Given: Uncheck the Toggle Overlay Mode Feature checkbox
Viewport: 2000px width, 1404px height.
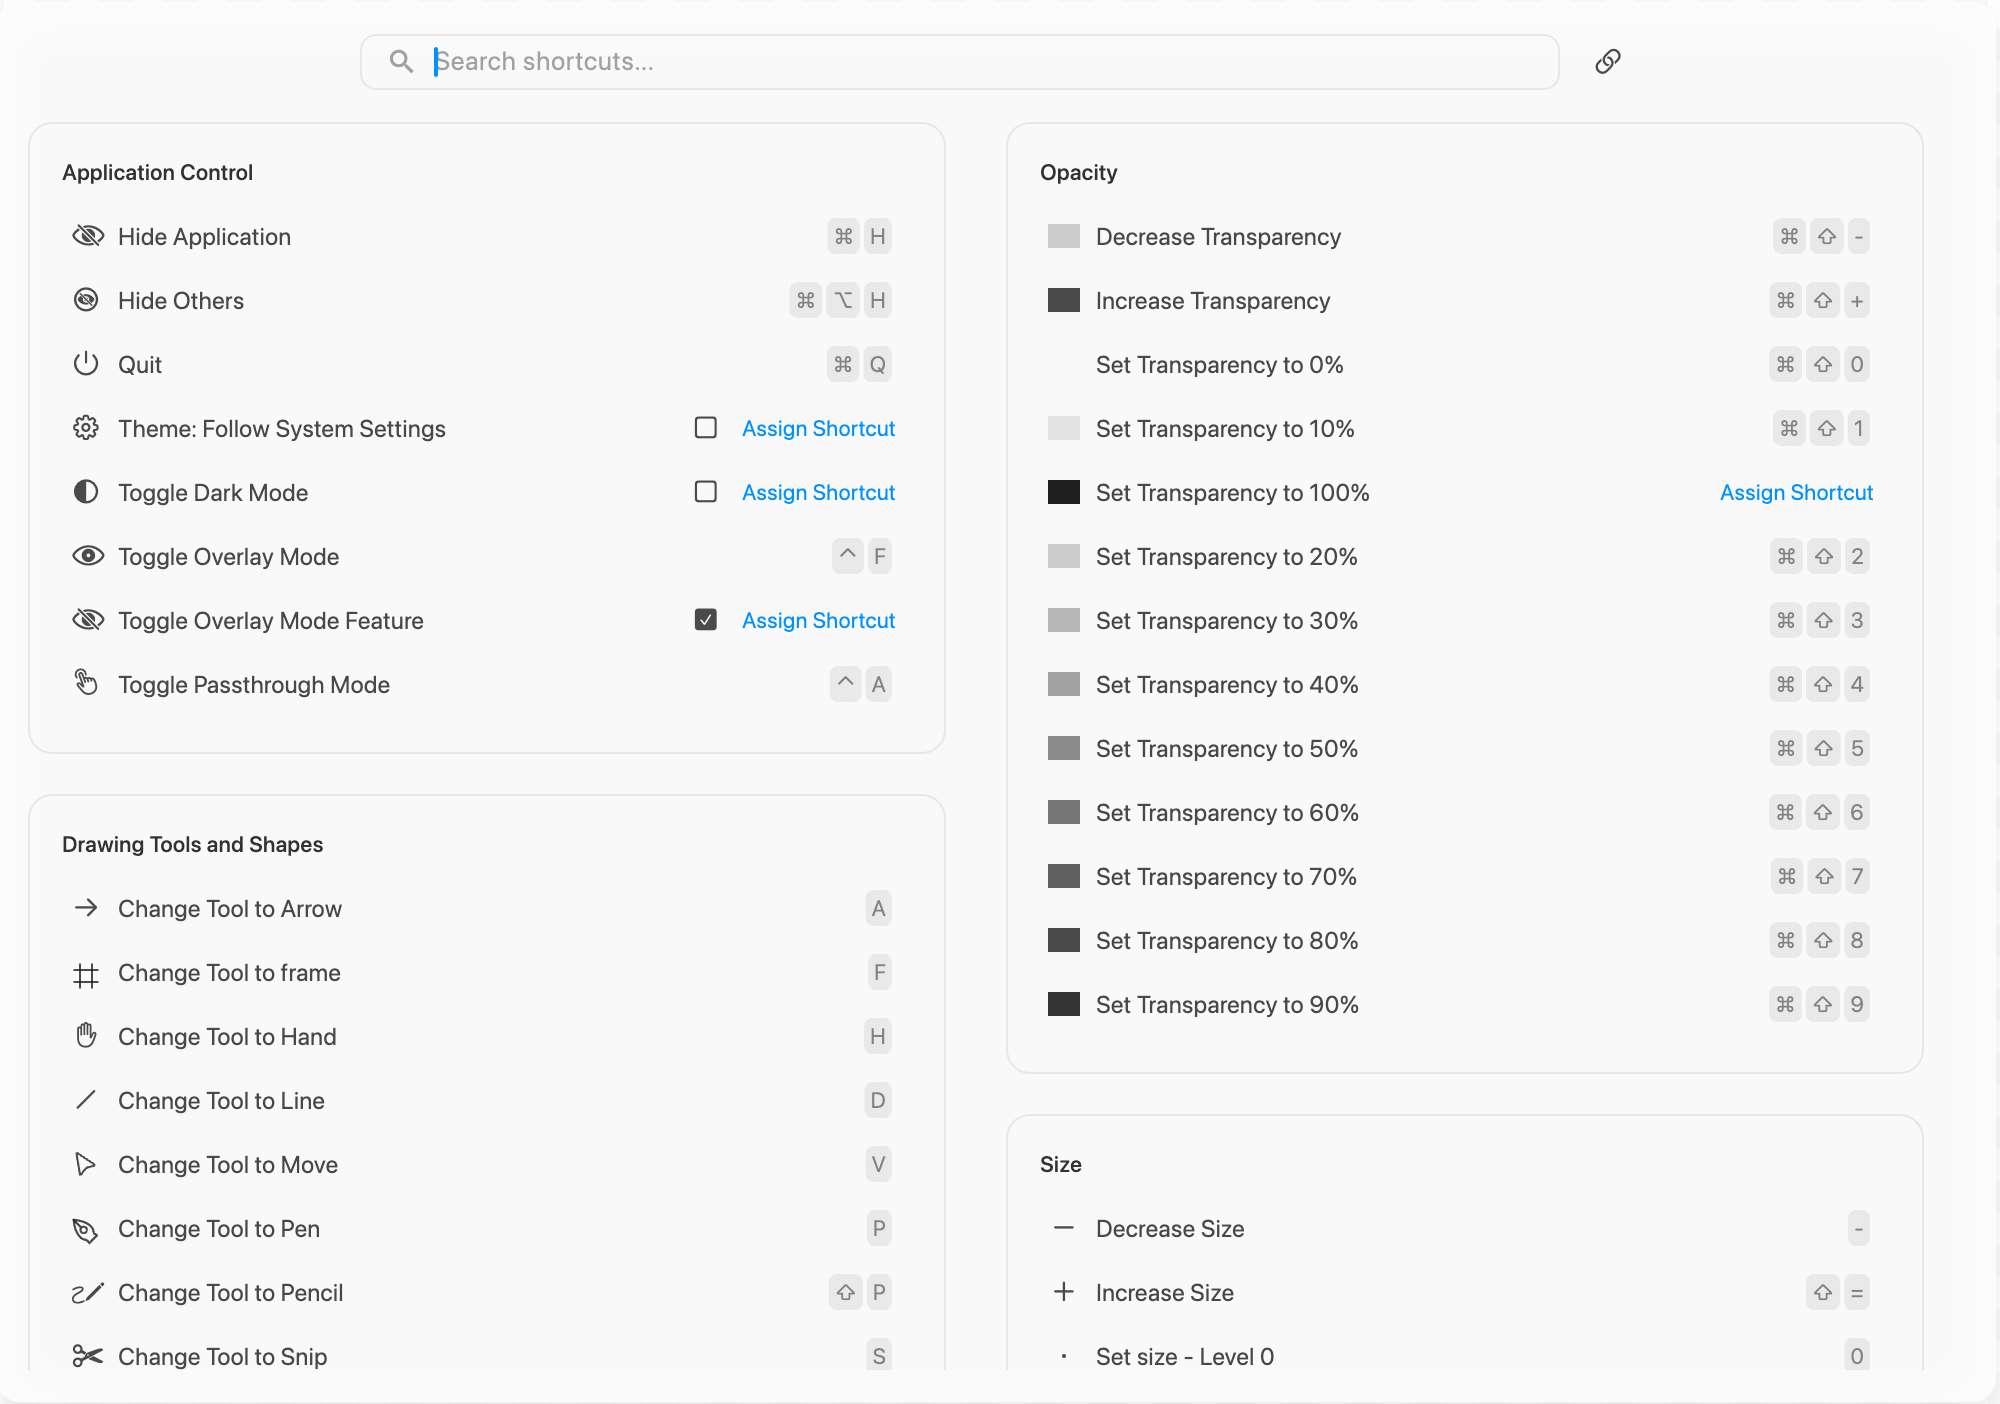Looking at the screenshot, I should [706, 620].
